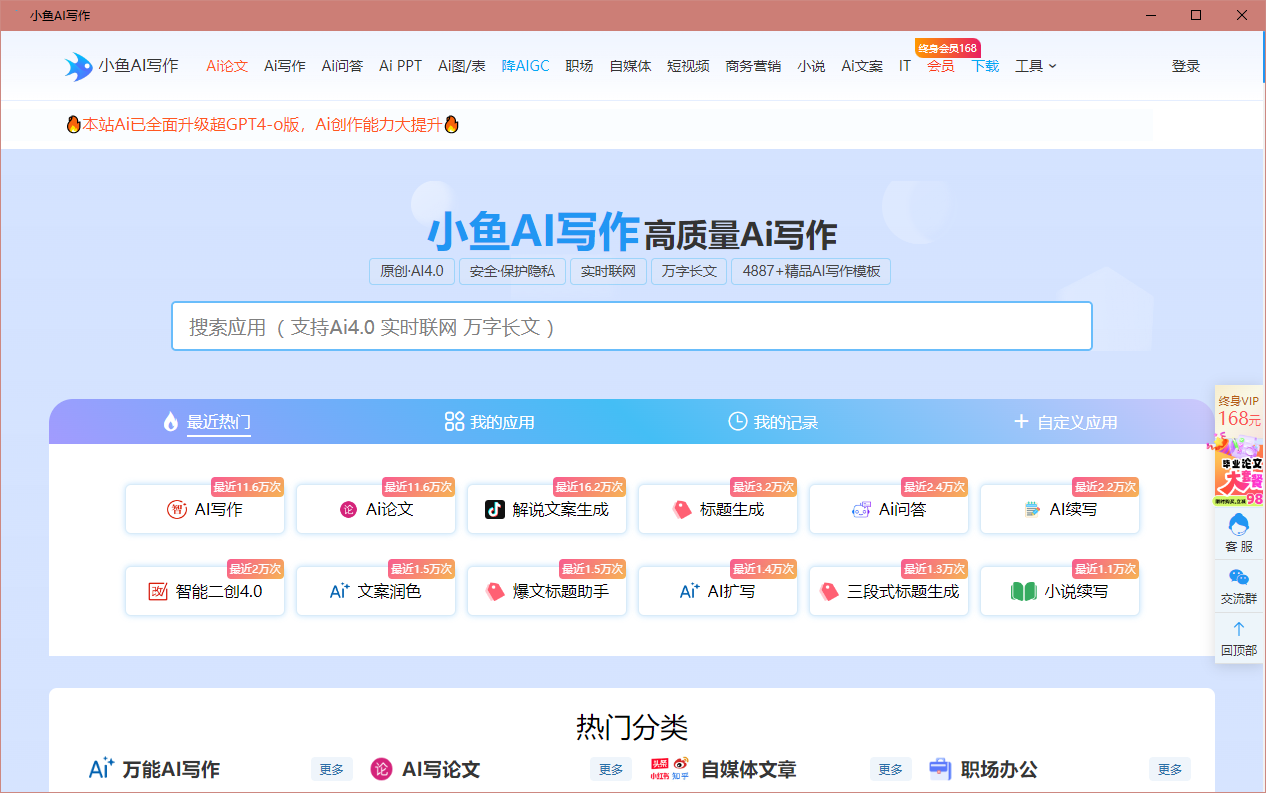
Task: Click the 小鱼AI写作 fish logo
Action: pyautogui.click(x=79, y=66)
